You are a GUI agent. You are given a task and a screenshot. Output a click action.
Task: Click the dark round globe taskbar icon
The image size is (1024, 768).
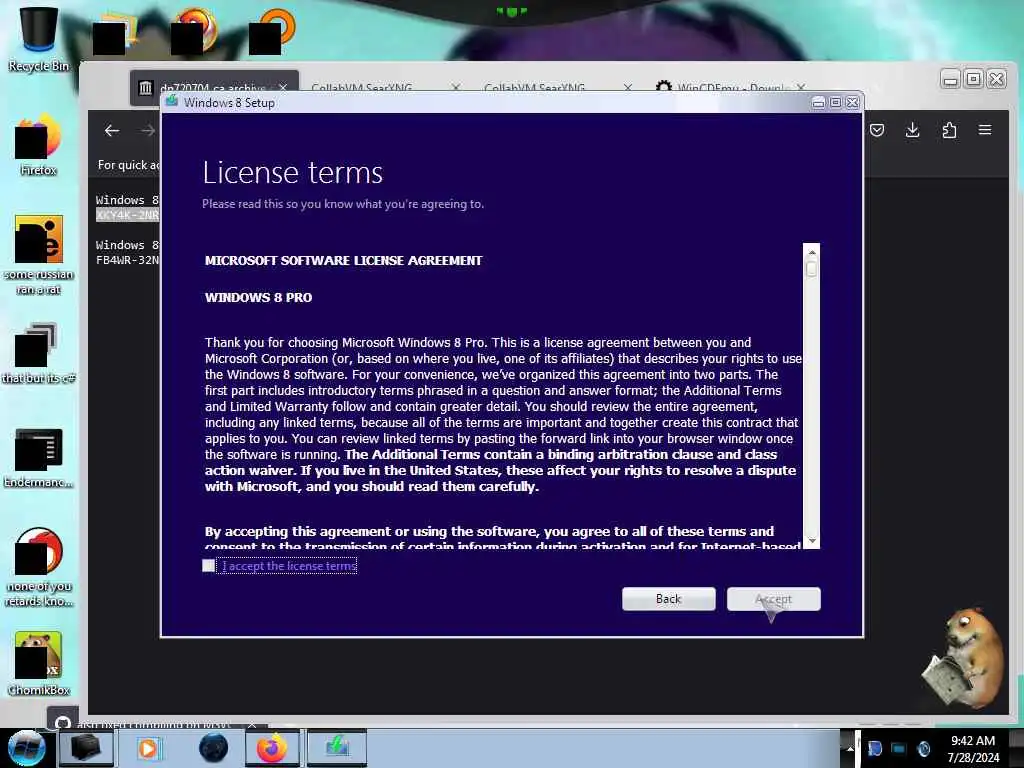click(213, 748)
